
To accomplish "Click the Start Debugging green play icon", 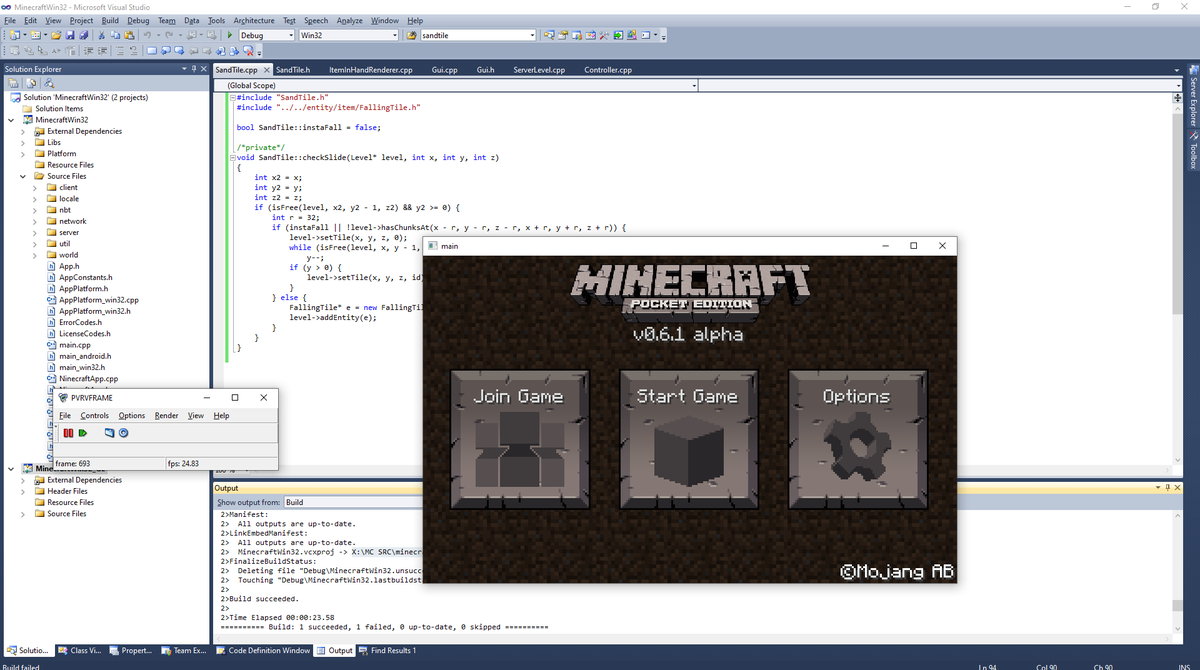I will (x=230, y=35).
